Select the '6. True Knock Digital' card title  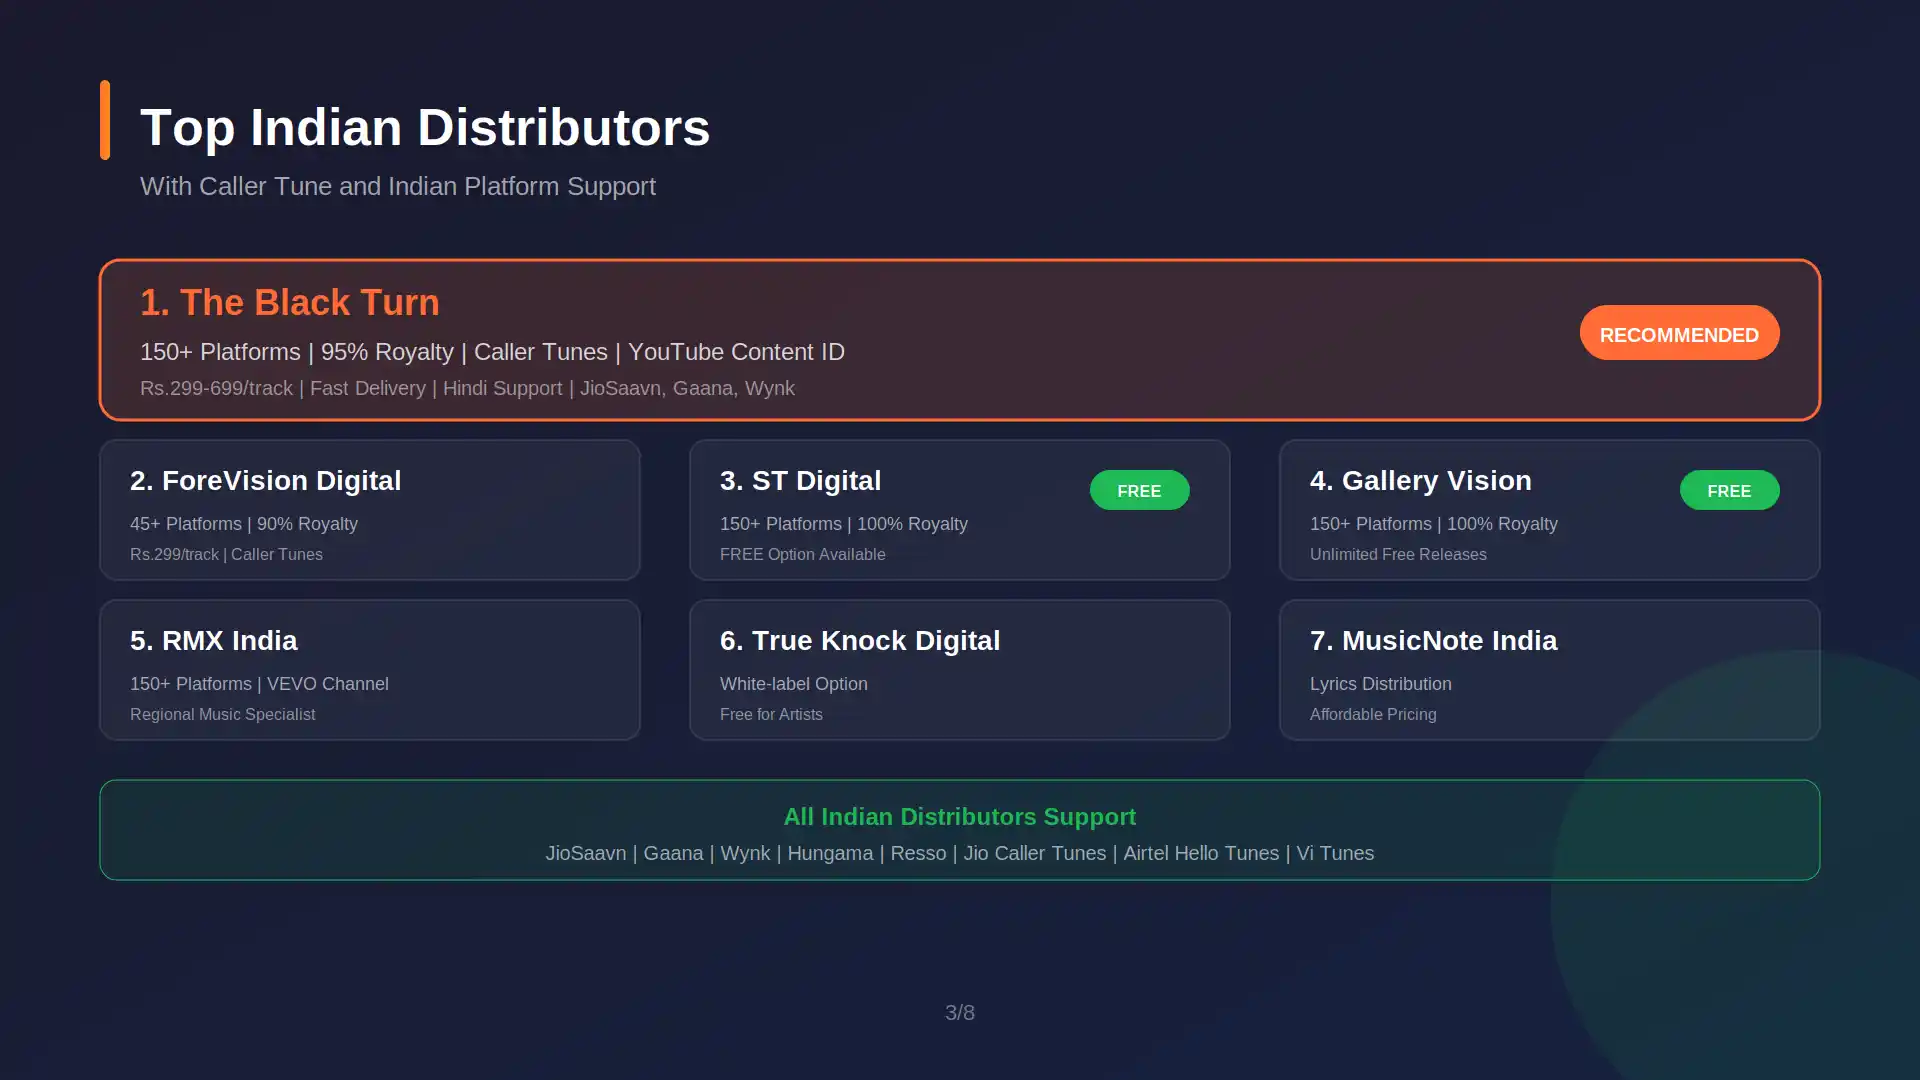pos(860,641)
